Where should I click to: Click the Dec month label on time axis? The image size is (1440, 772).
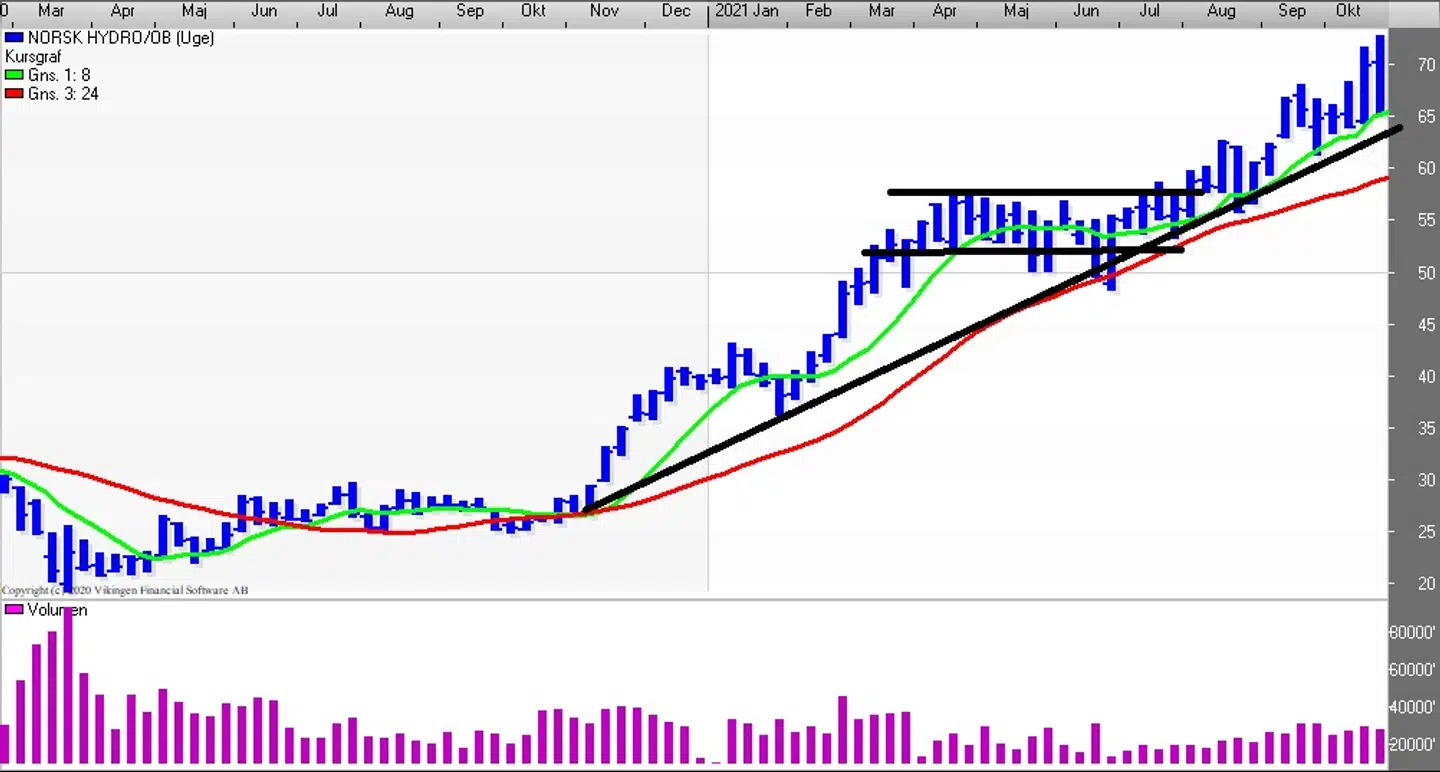pyautogui.click(x=676, y=11)
